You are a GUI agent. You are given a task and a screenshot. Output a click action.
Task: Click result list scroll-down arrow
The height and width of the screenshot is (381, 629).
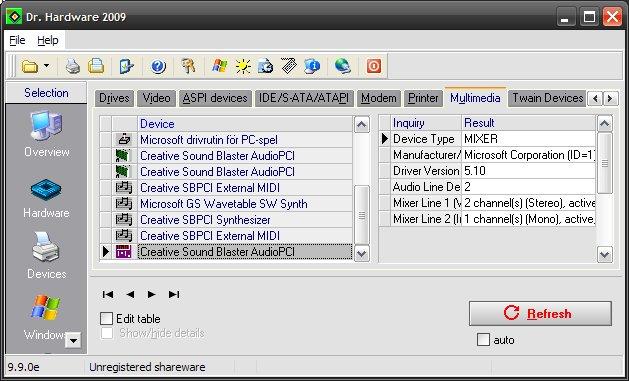(x=605, y=254)
